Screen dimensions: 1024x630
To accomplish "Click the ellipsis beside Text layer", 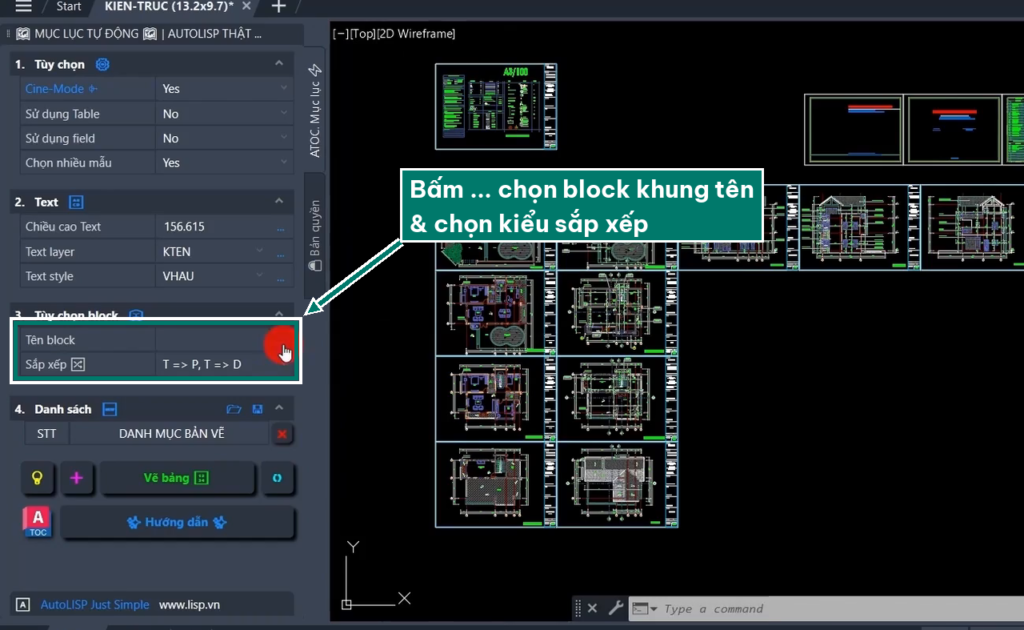I will [x=281, y=253].
